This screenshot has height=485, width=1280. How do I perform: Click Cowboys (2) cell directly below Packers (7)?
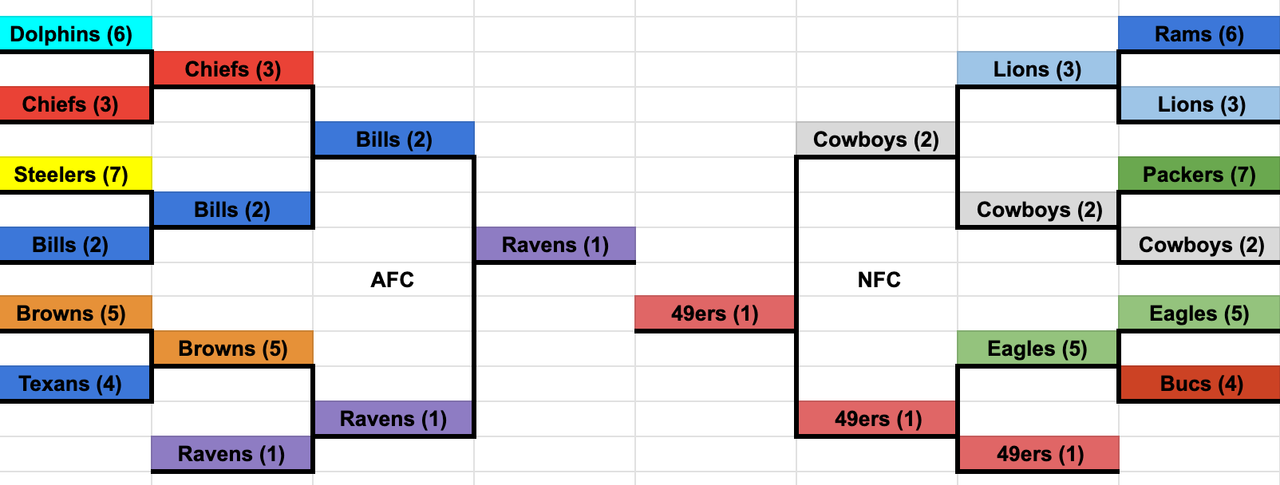tap(1199, 245)
